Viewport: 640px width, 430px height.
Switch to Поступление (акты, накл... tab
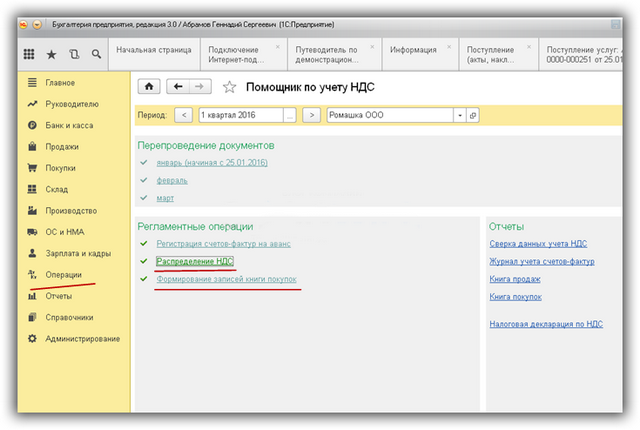click(498, 54)
